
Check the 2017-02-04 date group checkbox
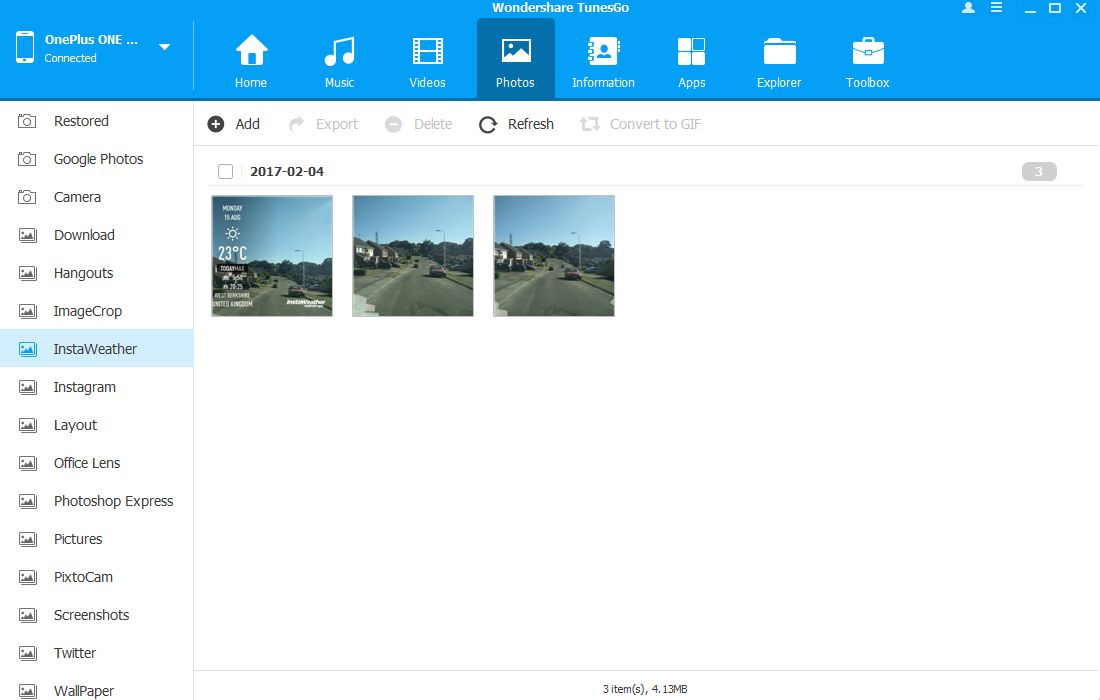226,171
